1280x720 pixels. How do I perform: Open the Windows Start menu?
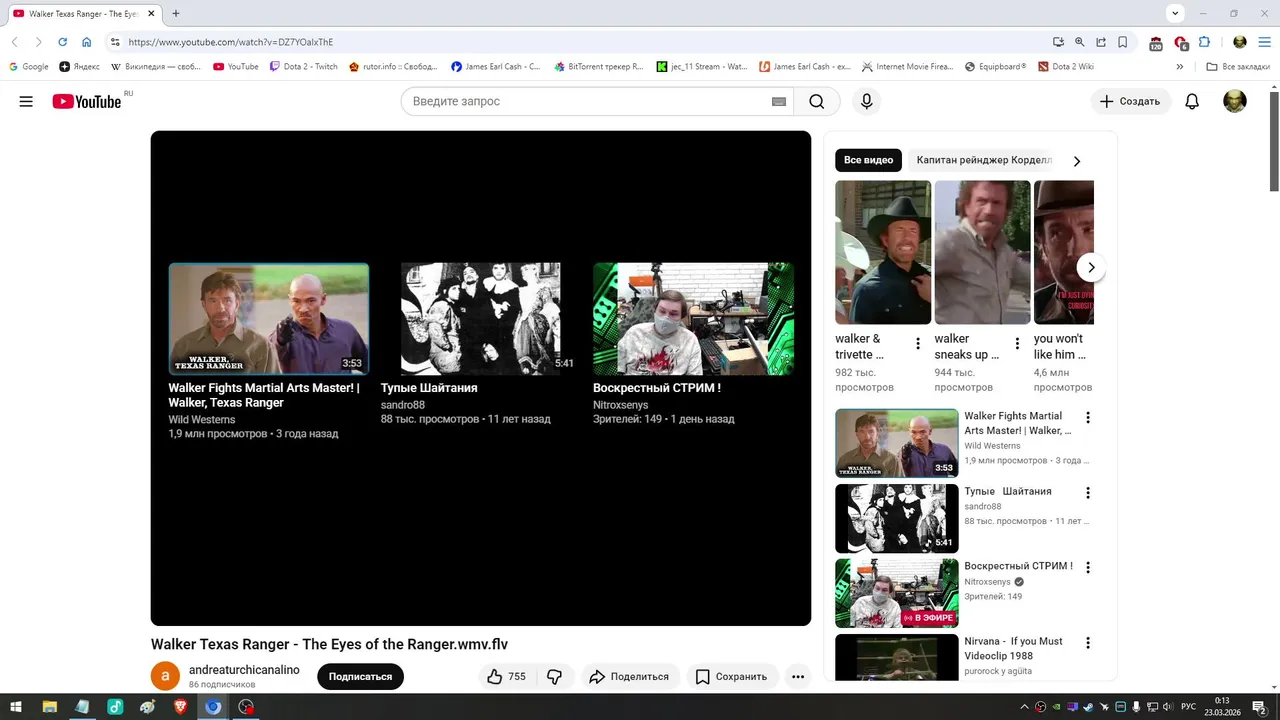point(16,707)
